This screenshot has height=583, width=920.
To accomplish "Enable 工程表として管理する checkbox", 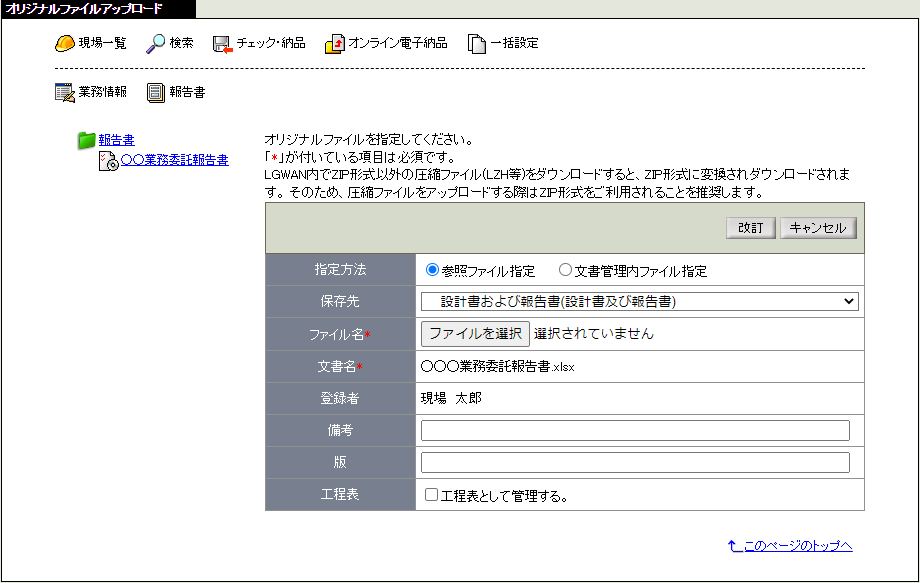I will pos(431,494).
